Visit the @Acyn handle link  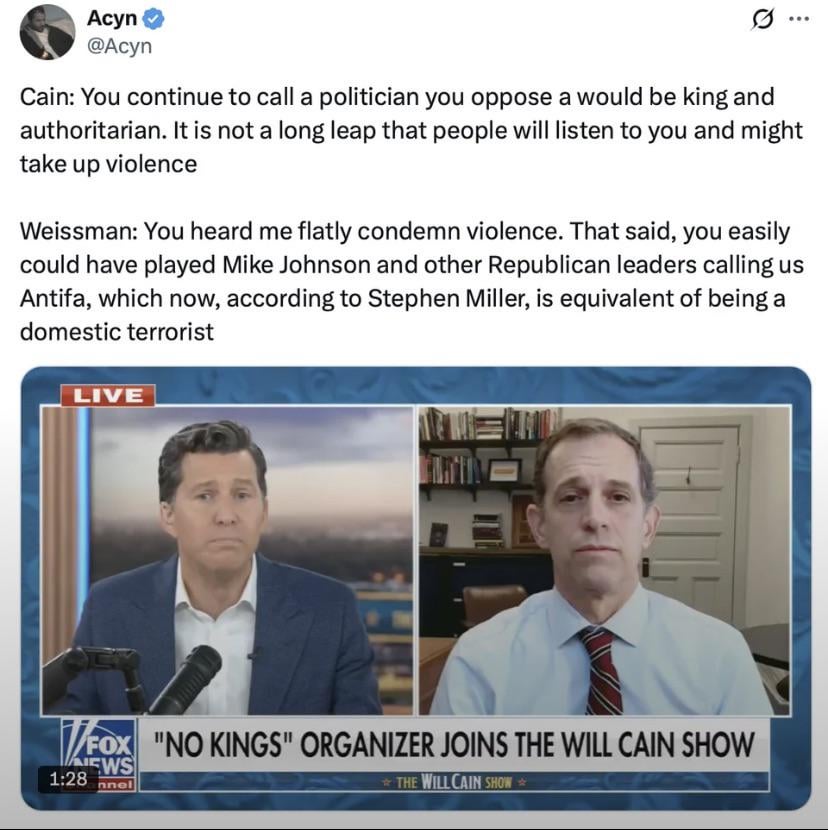[x=119, y=46]
